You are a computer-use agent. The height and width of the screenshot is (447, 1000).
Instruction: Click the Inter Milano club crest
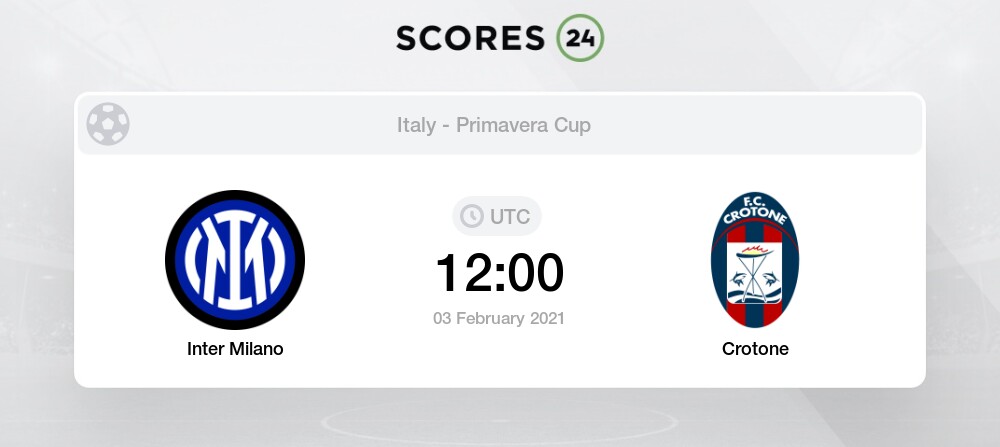[235, 260]
